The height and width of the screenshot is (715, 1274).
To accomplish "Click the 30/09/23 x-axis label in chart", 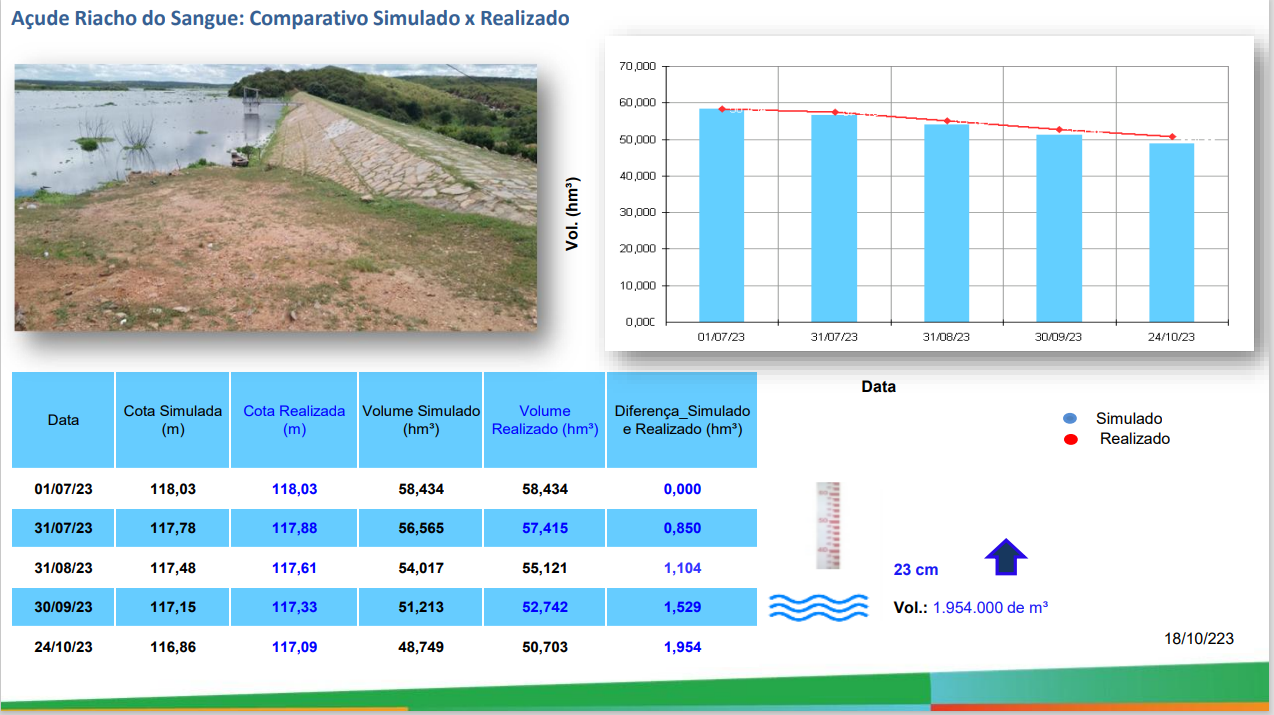I will point(1059,338).
